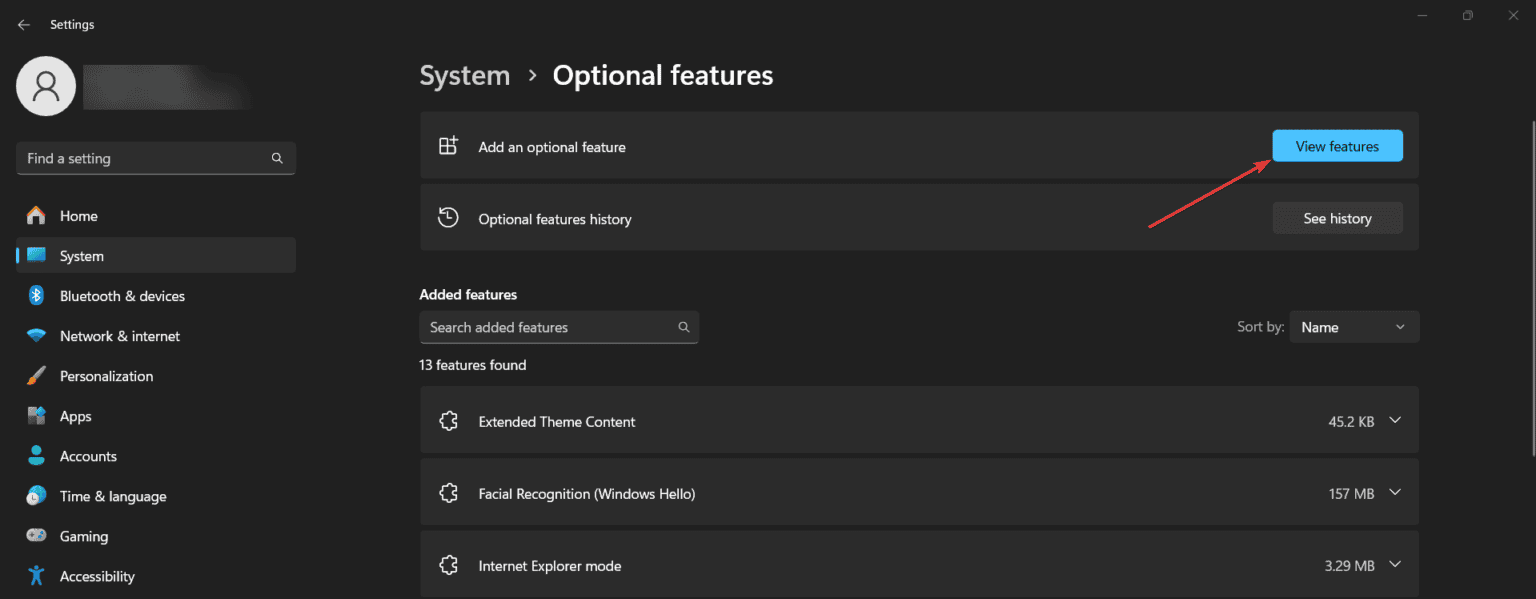The image size is (1536, 599).
Task: Open the Home settings page
Action: [156, 216]
